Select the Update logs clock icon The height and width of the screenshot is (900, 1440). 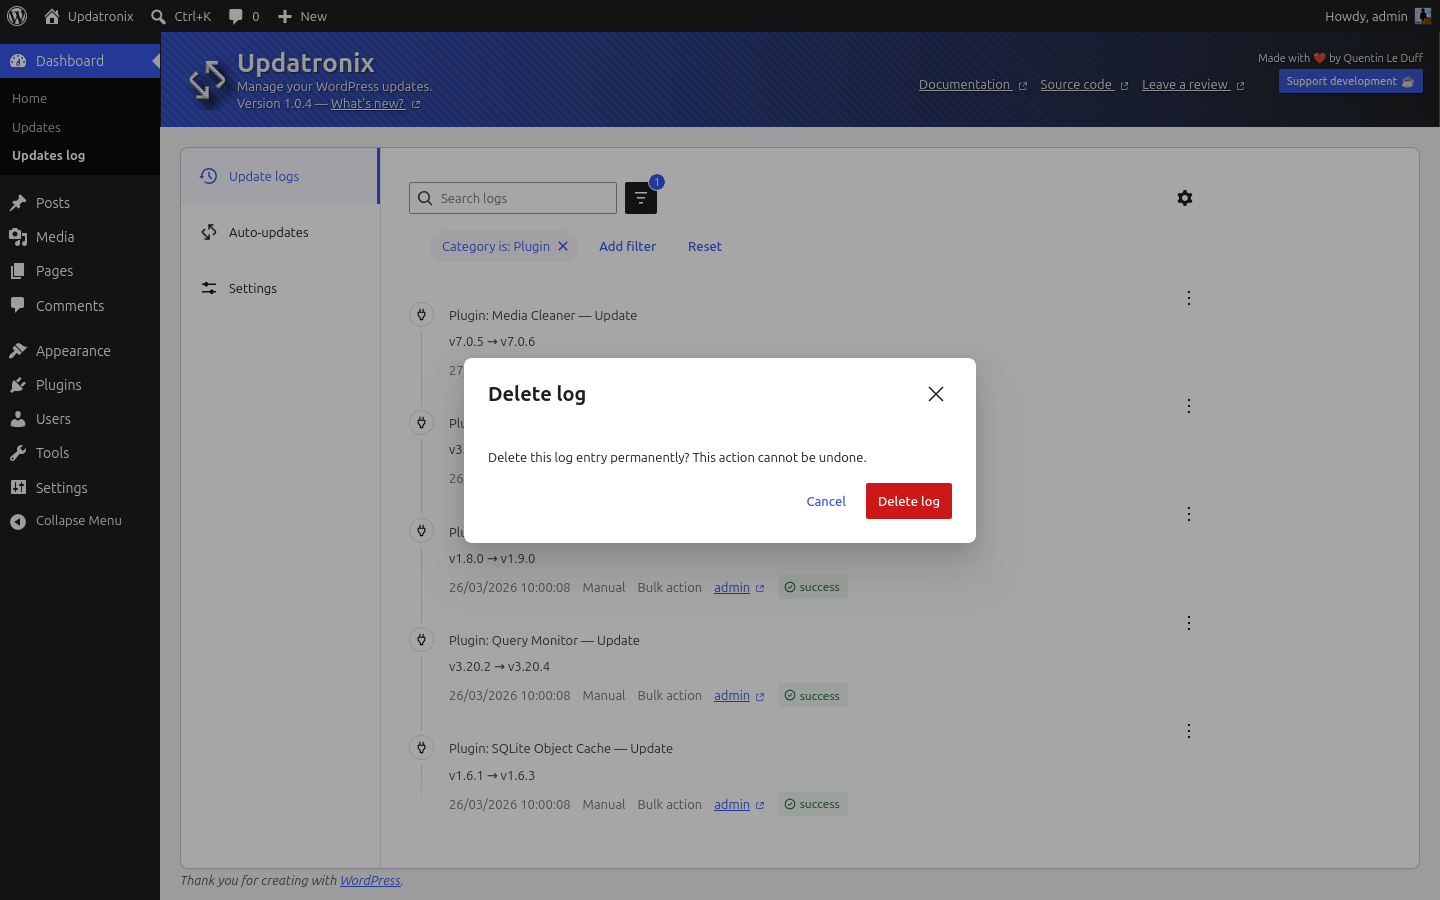(208, 175)
